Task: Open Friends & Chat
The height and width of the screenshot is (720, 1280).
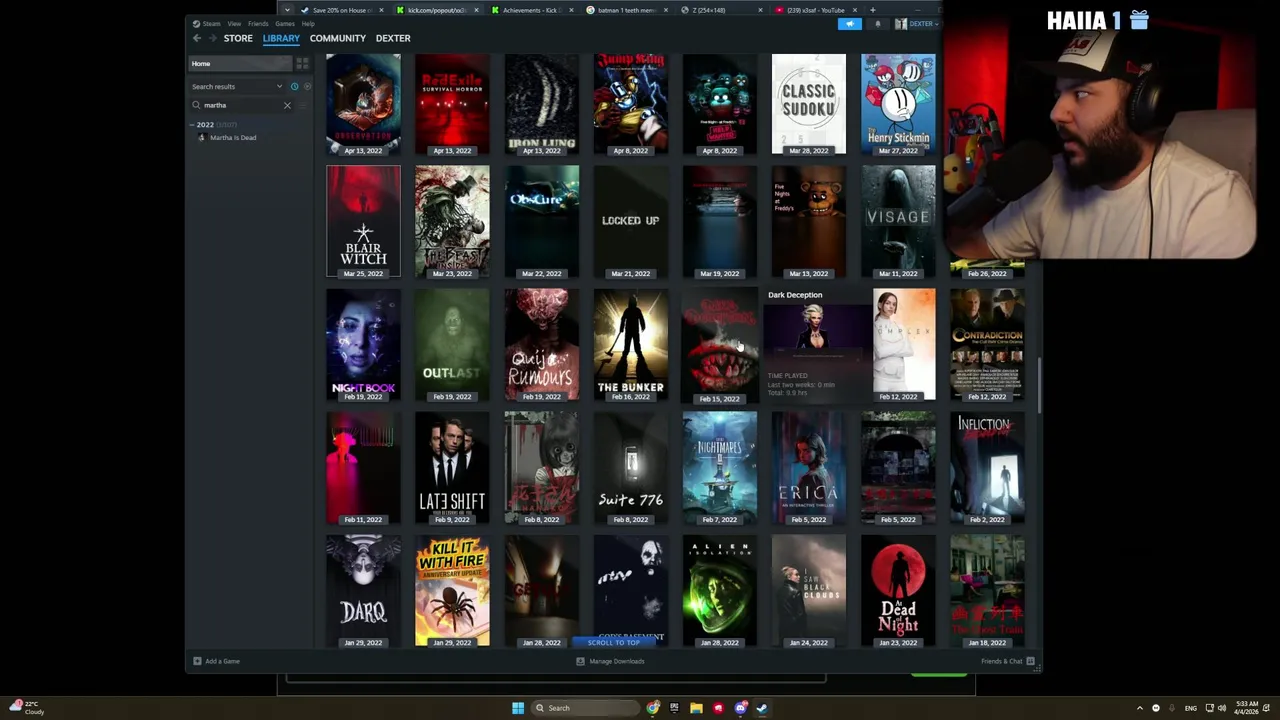Action: coord(1008,661)
